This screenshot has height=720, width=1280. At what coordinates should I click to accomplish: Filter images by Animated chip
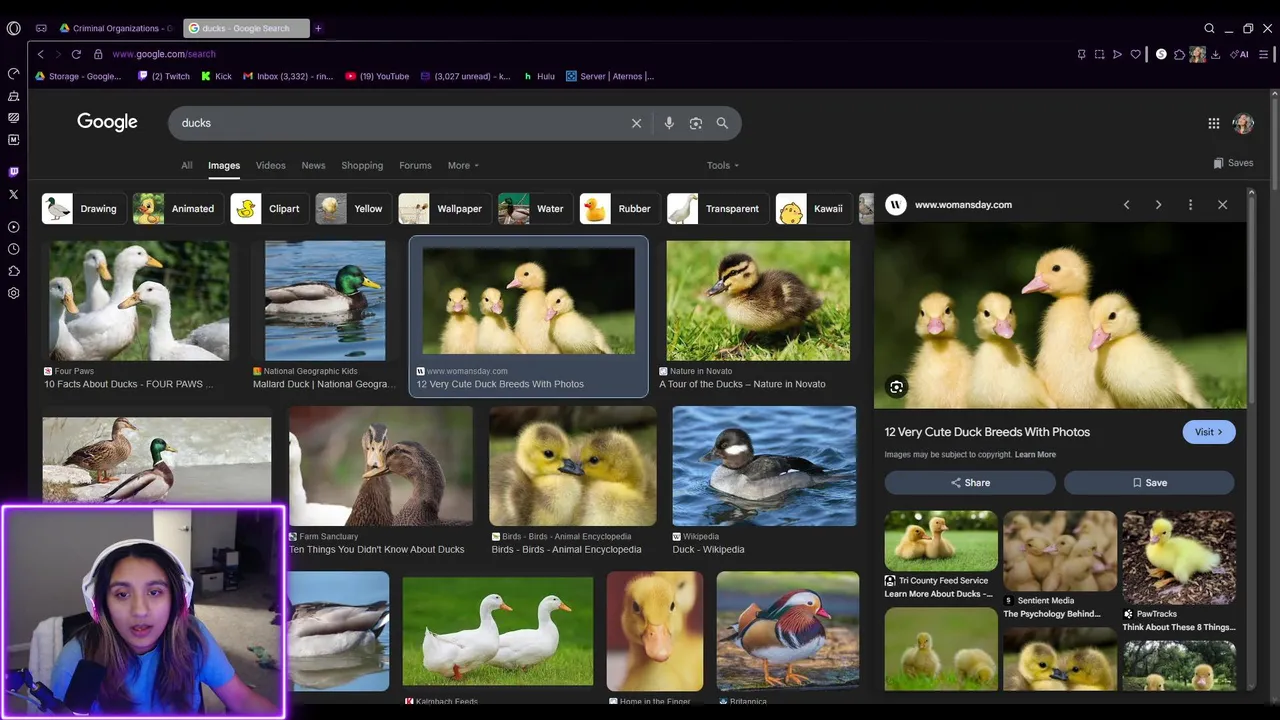point(178,209)
